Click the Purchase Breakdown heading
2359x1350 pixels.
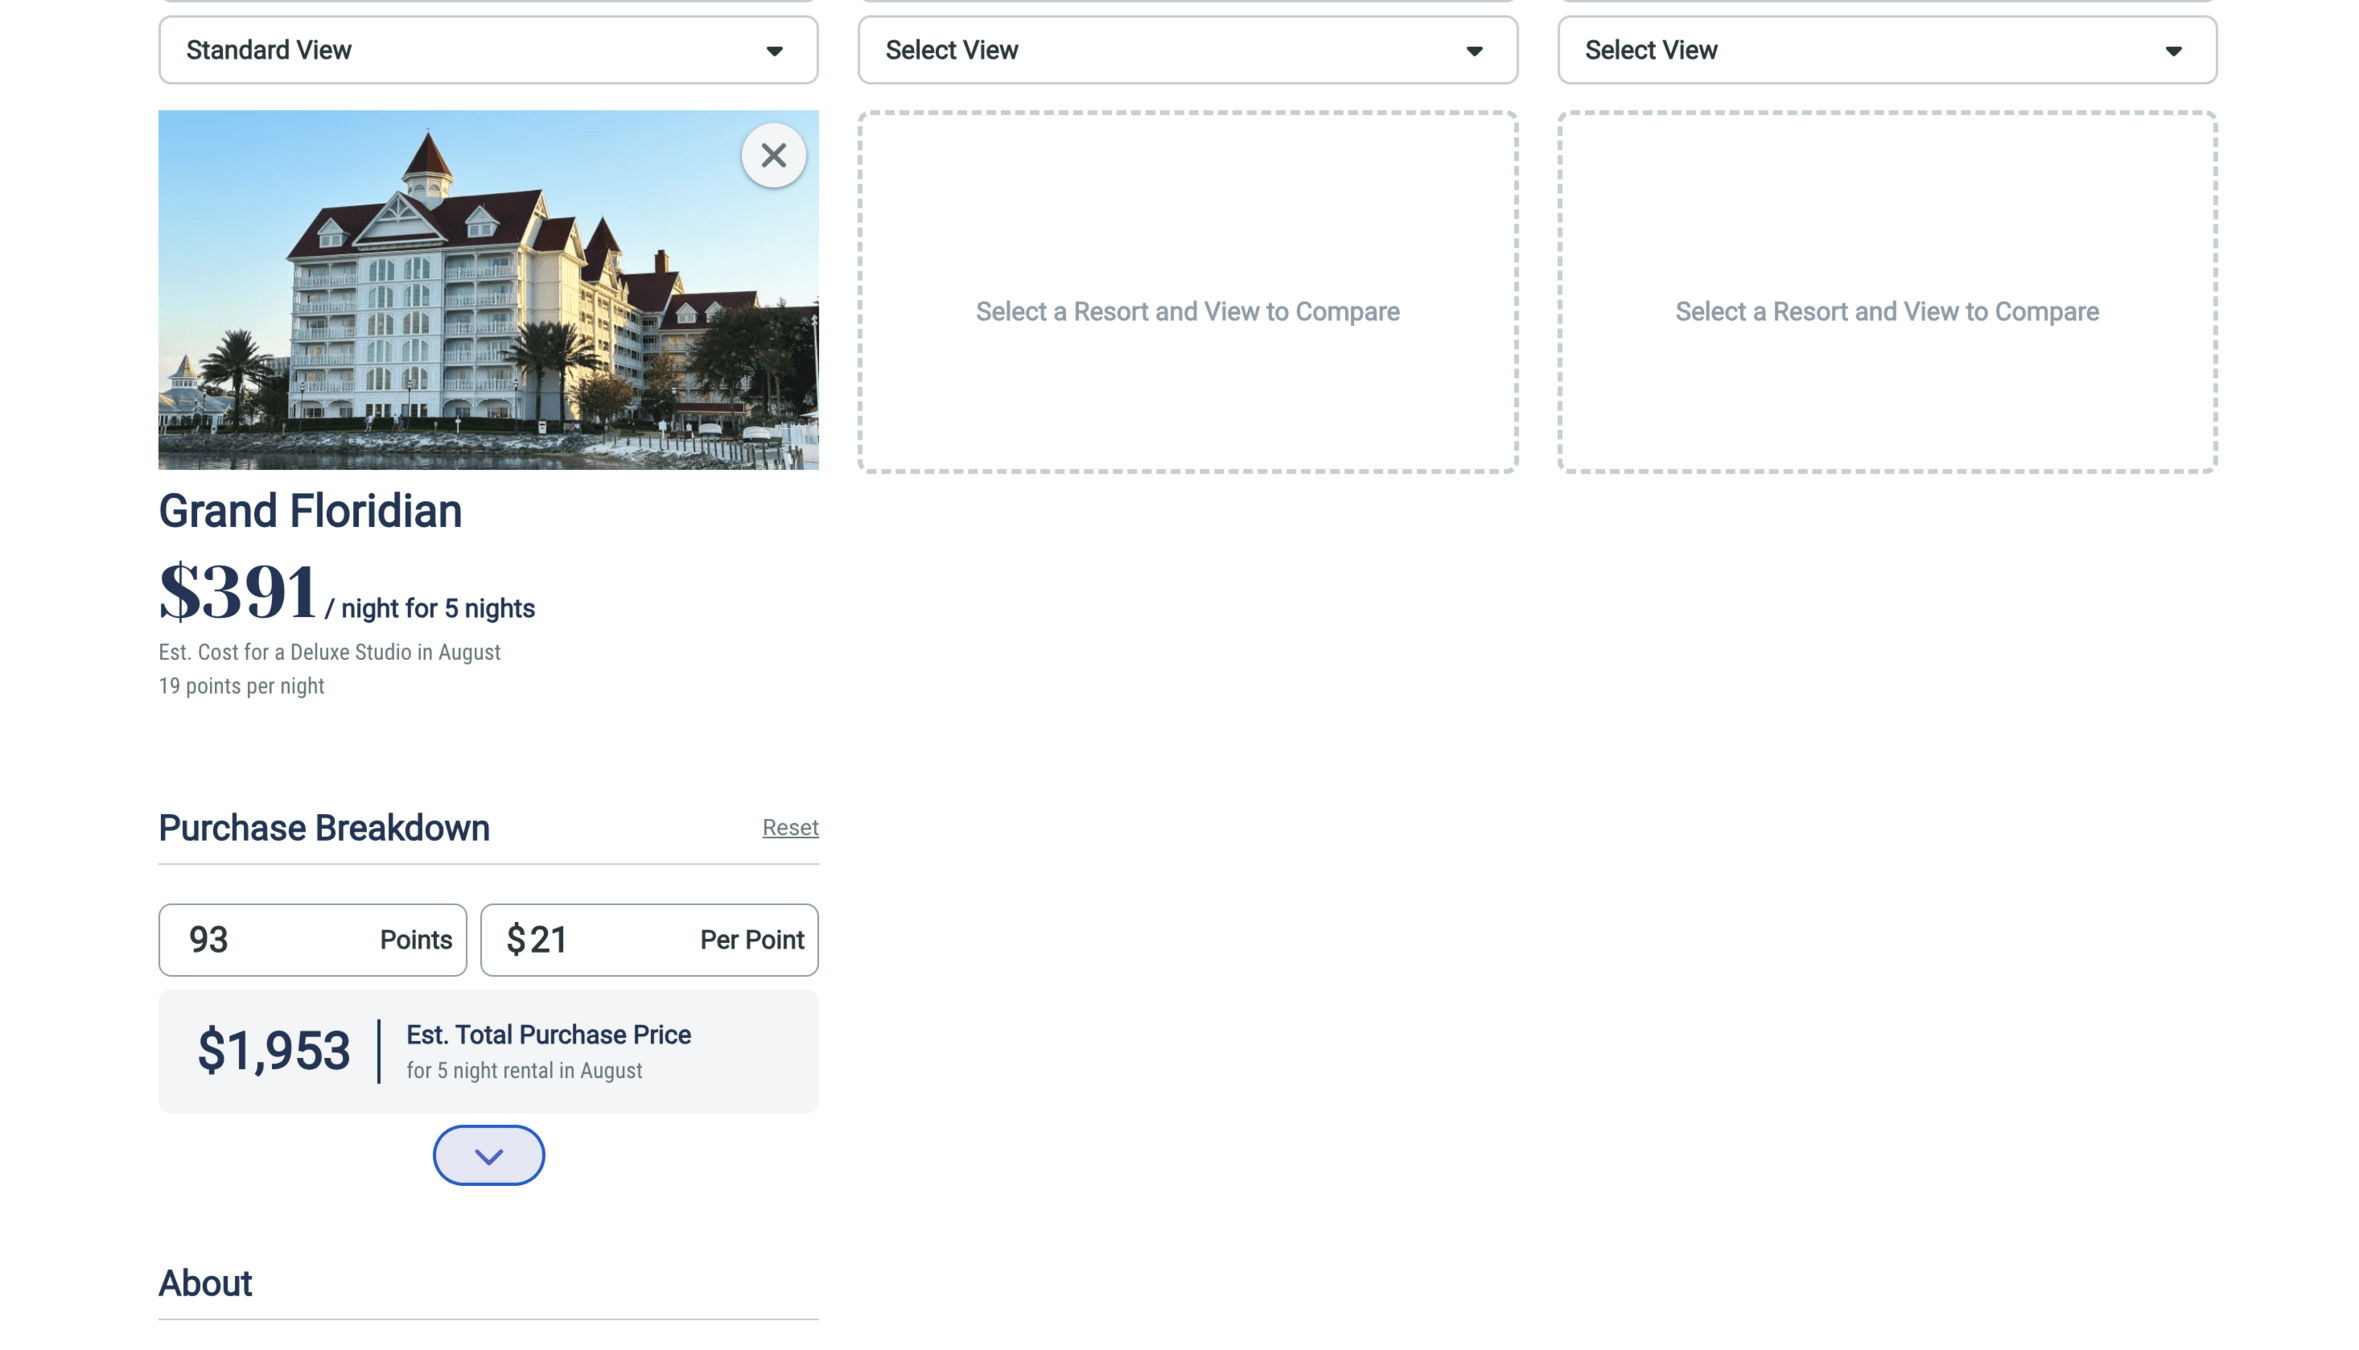324,828
